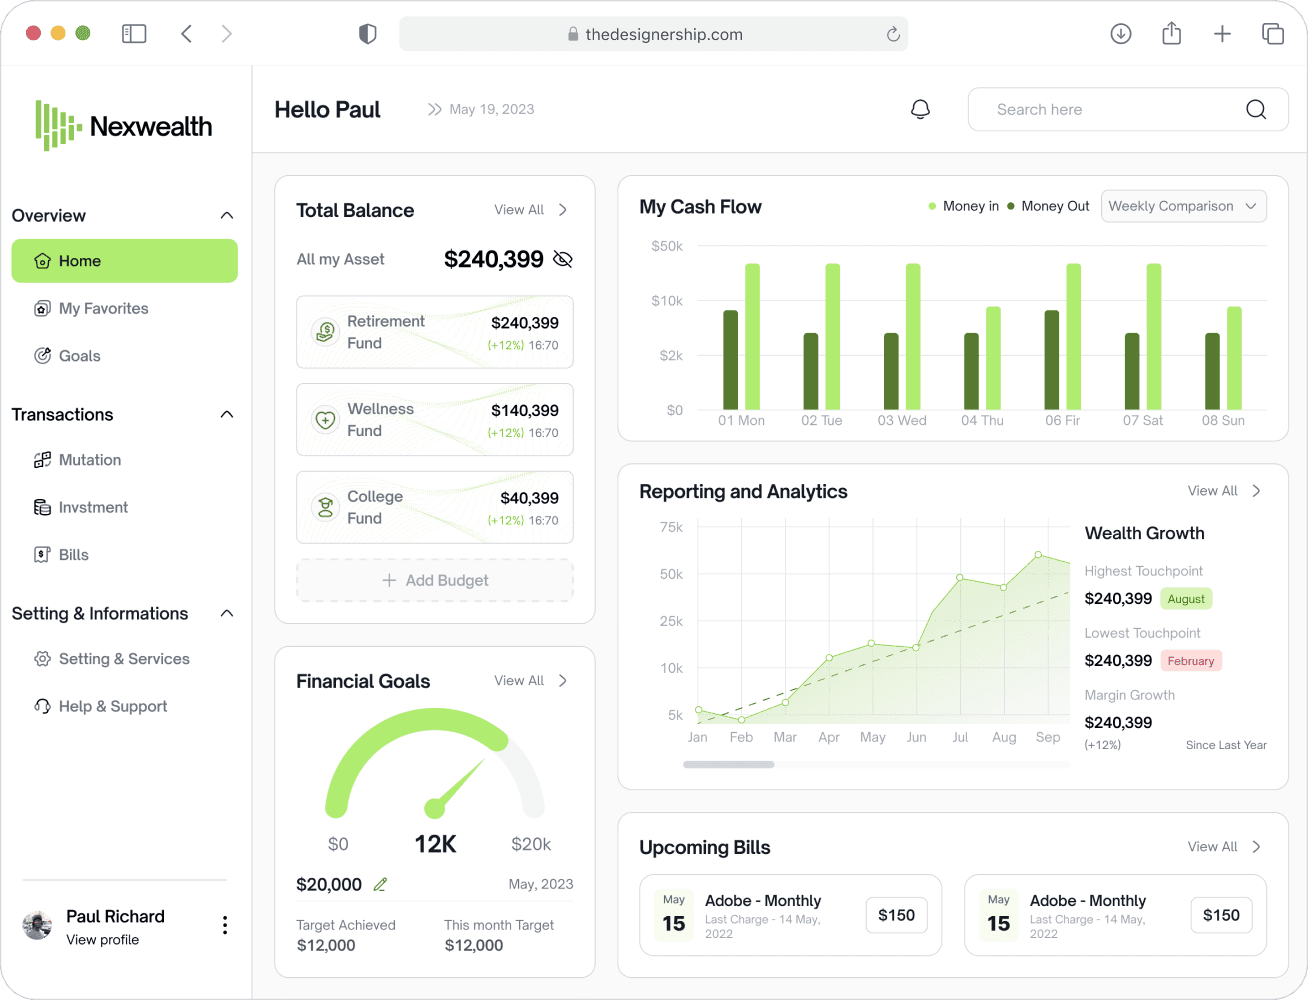Click View All in Reporting and Analytics
The height and width of the screenshot is (1000, 1308).
[x=1212, y=491]
